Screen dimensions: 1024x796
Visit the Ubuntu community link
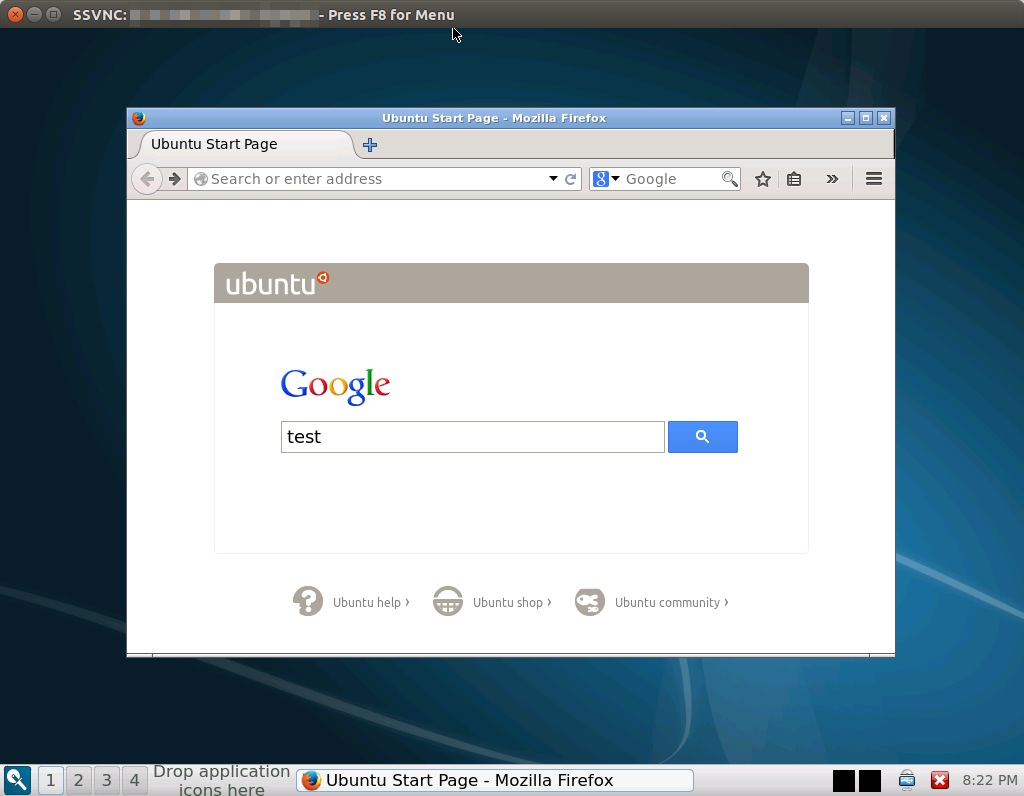pyautogui.click(x=667, y=602)
